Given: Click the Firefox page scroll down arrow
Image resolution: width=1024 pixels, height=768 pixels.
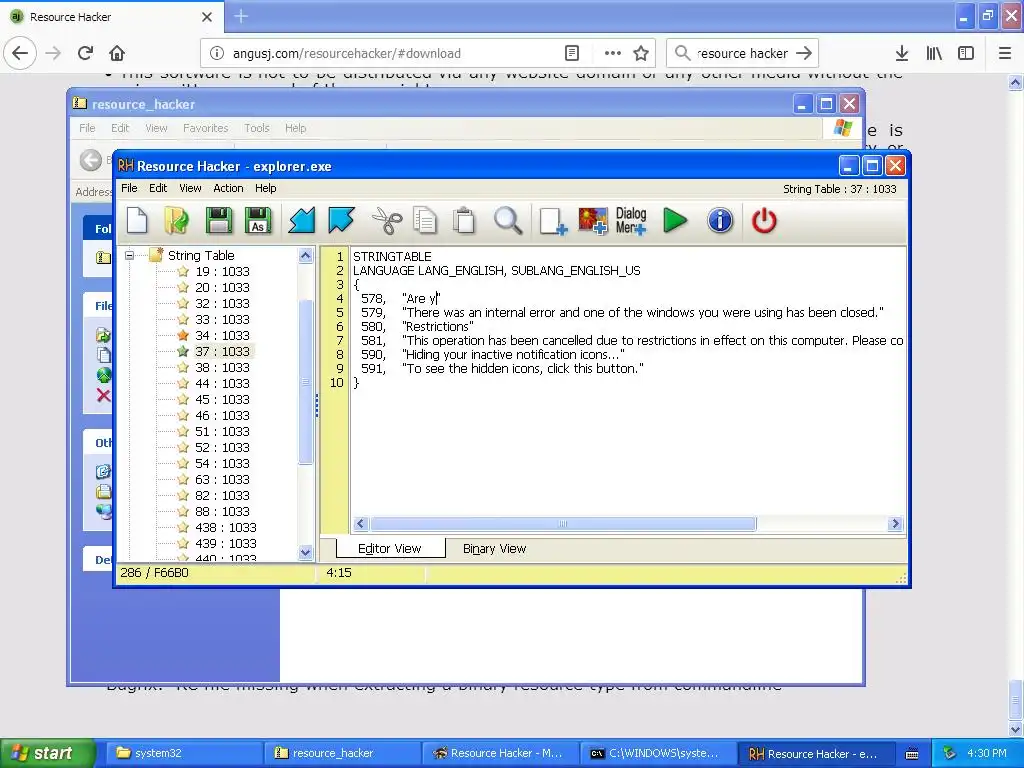Looking at the screenshot, I should click(1016, 729).
